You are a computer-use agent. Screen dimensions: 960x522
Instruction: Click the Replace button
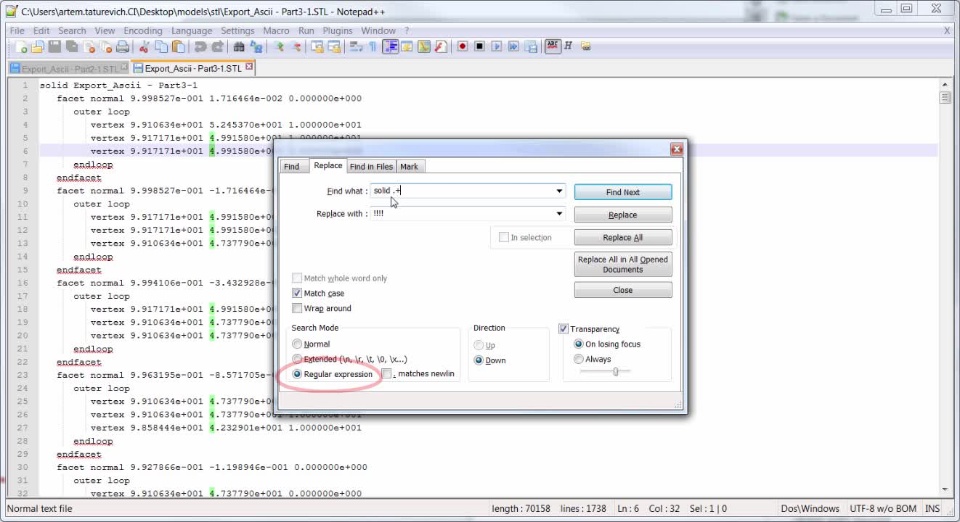(623, 215)
